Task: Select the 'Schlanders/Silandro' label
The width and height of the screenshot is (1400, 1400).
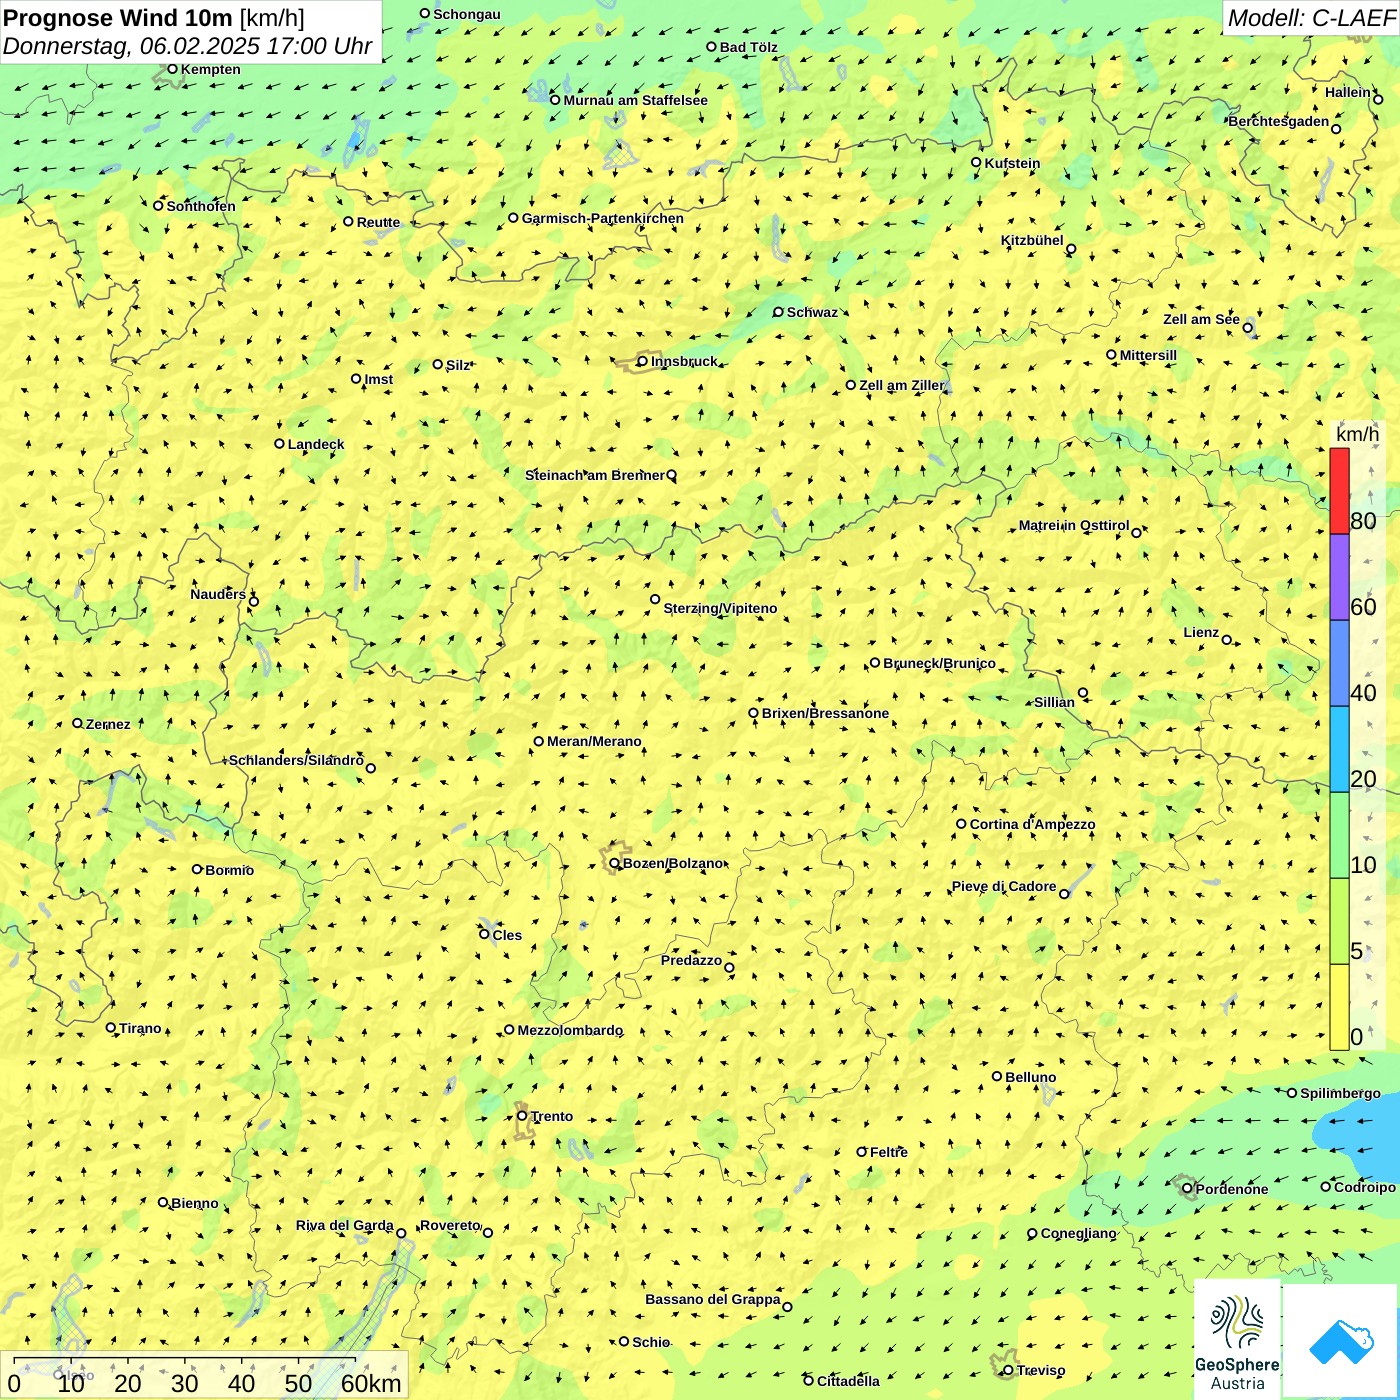Action: [296, 760]
